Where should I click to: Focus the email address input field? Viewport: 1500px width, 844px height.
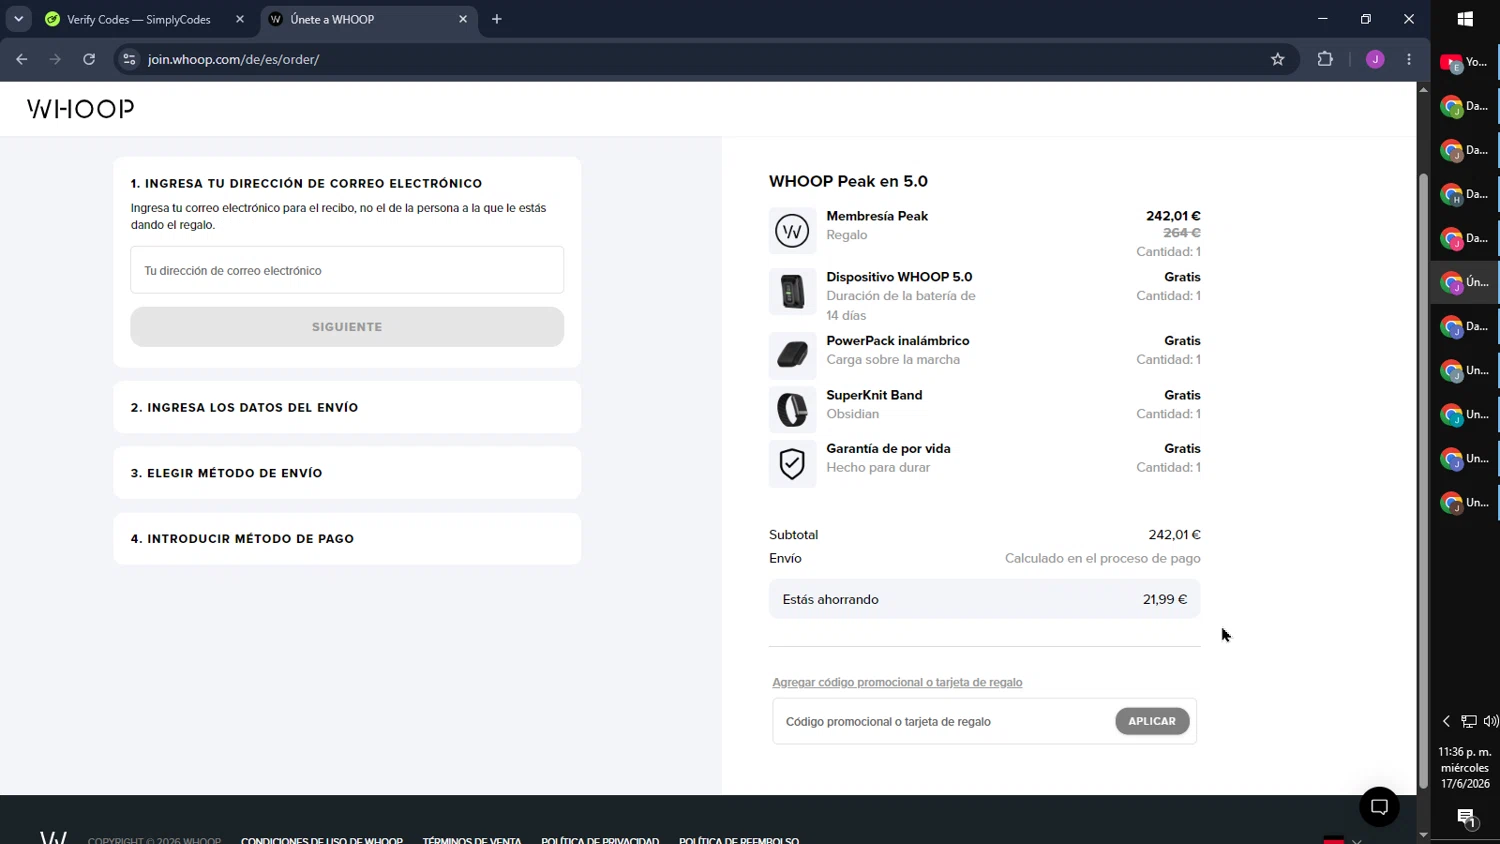coord(347,270)
